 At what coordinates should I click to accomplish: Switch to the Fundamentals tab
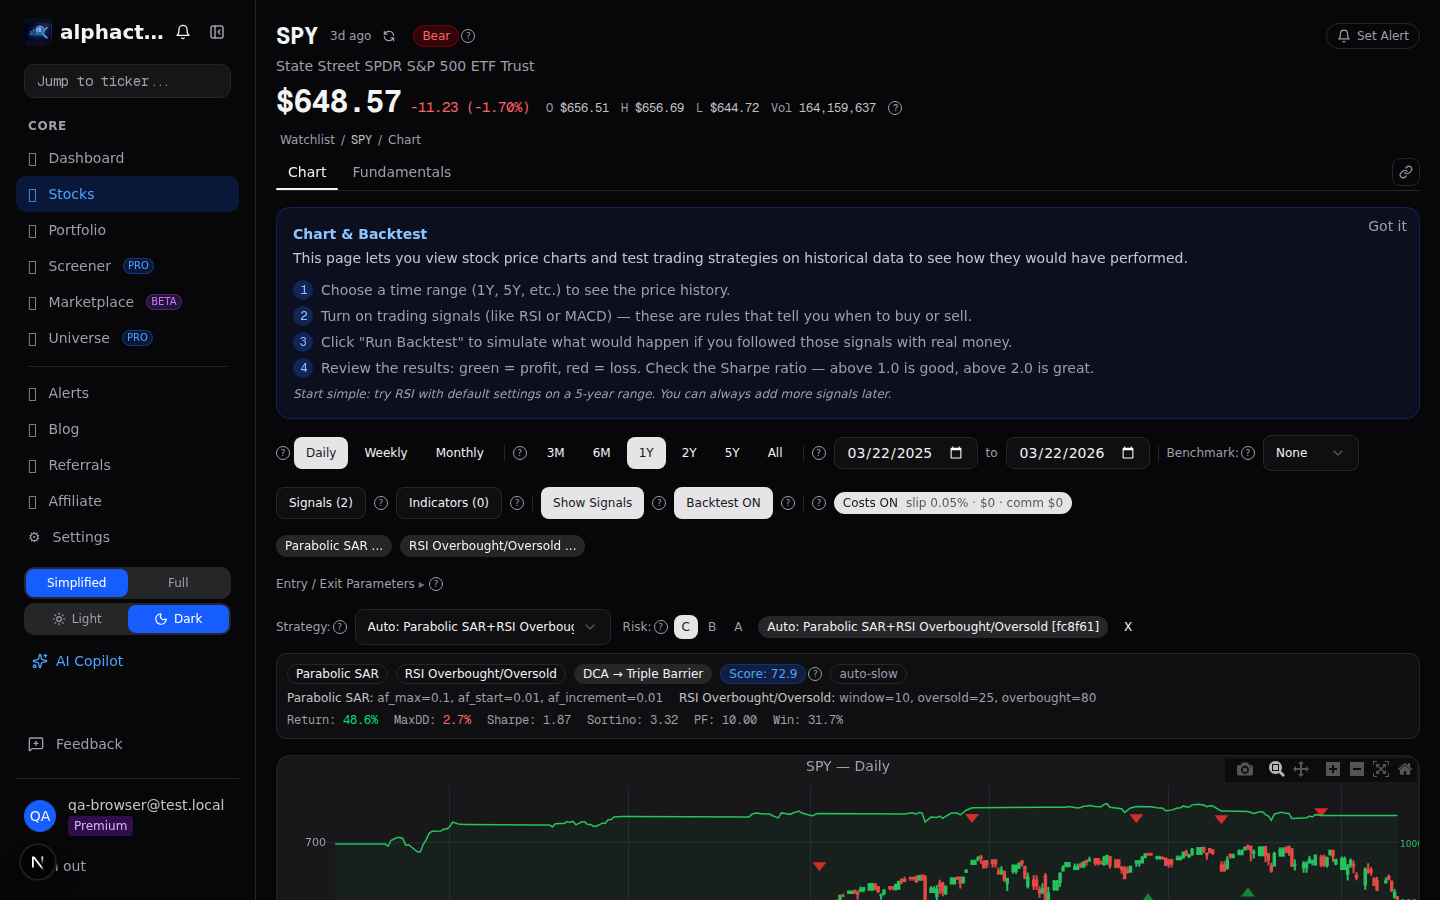[x=402, y=172]
